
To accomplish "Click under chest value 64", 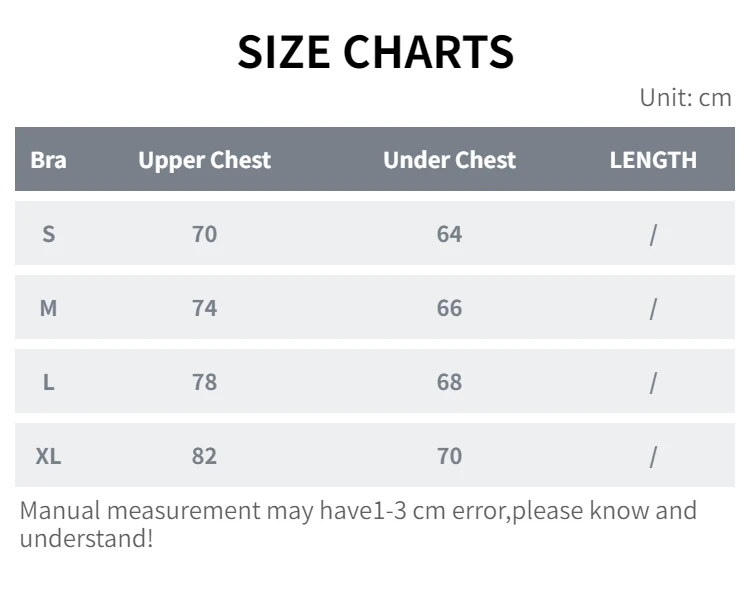I will [450, 234].
